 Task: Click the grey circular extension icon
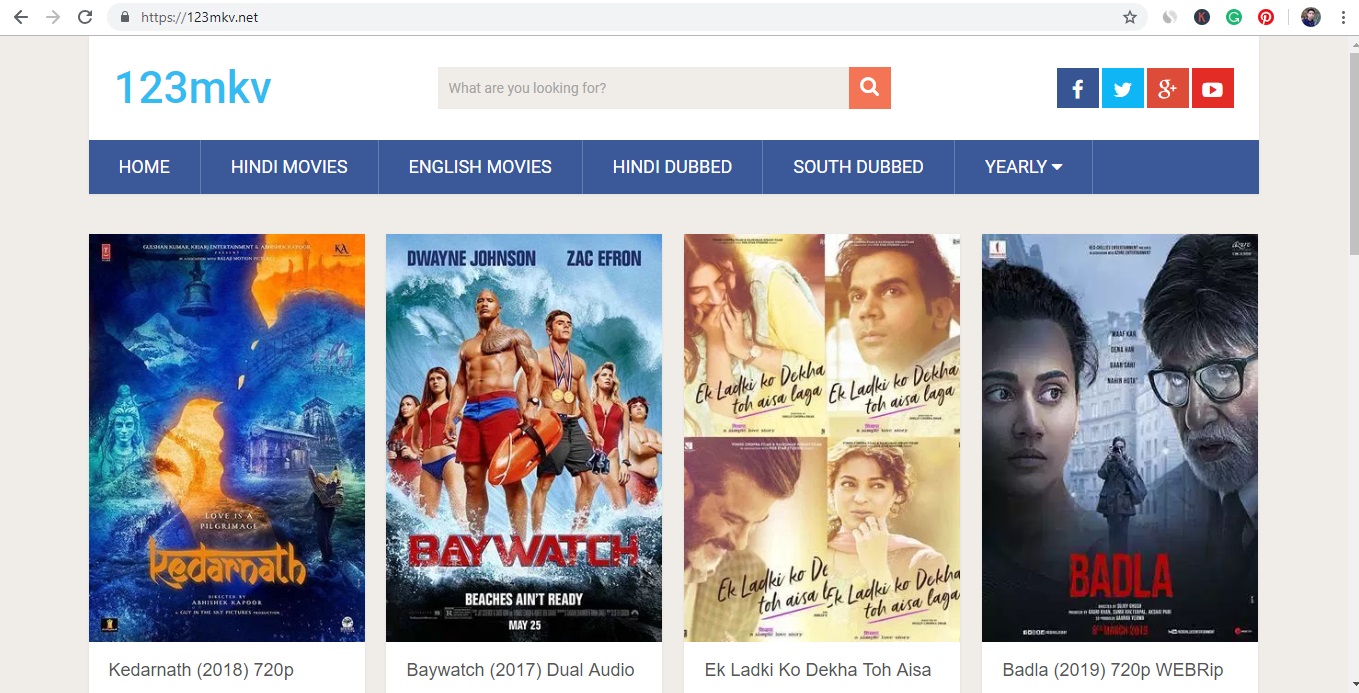(1169, 17)
